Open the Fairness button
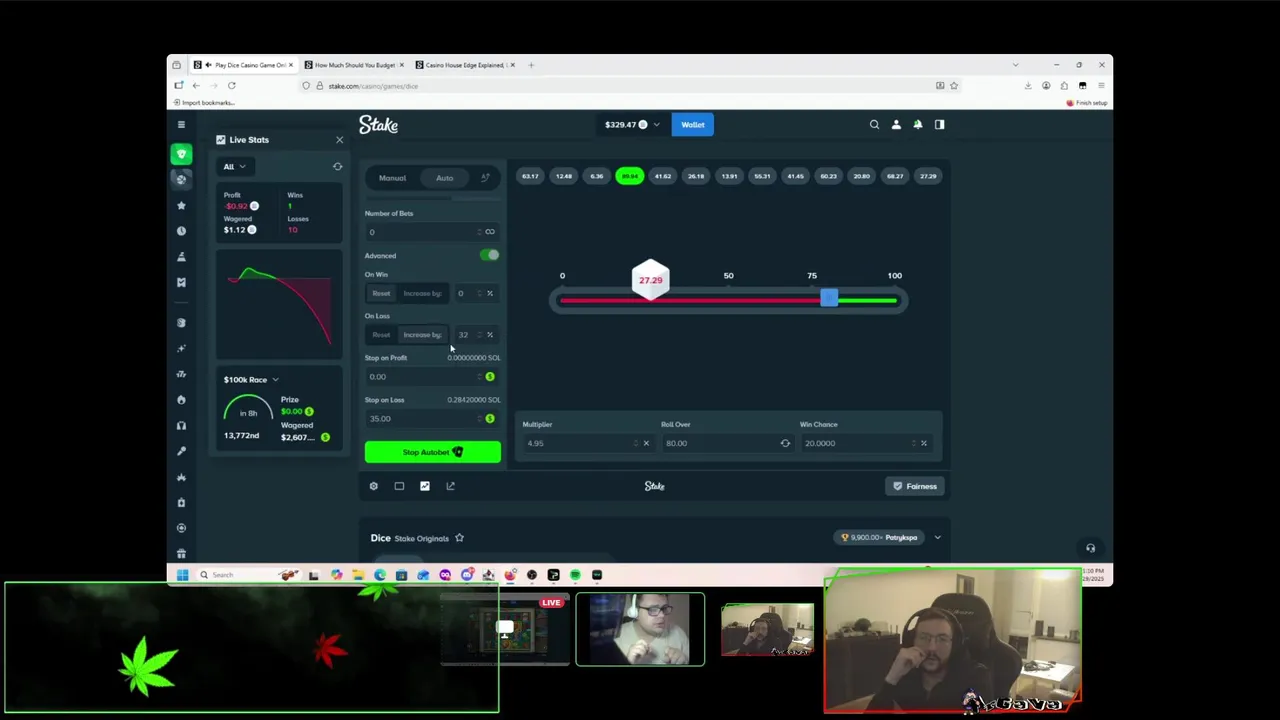Image resolution: width=1280 pixels, height=720 pixels. pos(915,486)
